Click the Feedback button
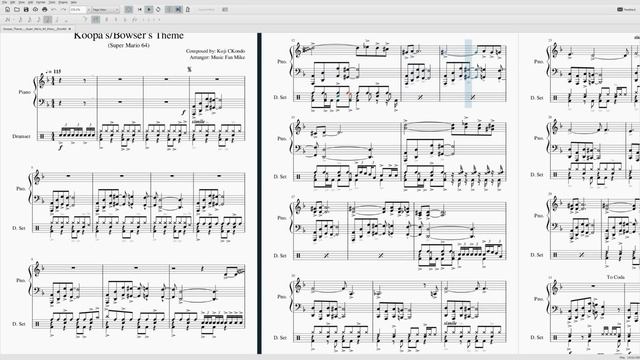 [626, 9]
